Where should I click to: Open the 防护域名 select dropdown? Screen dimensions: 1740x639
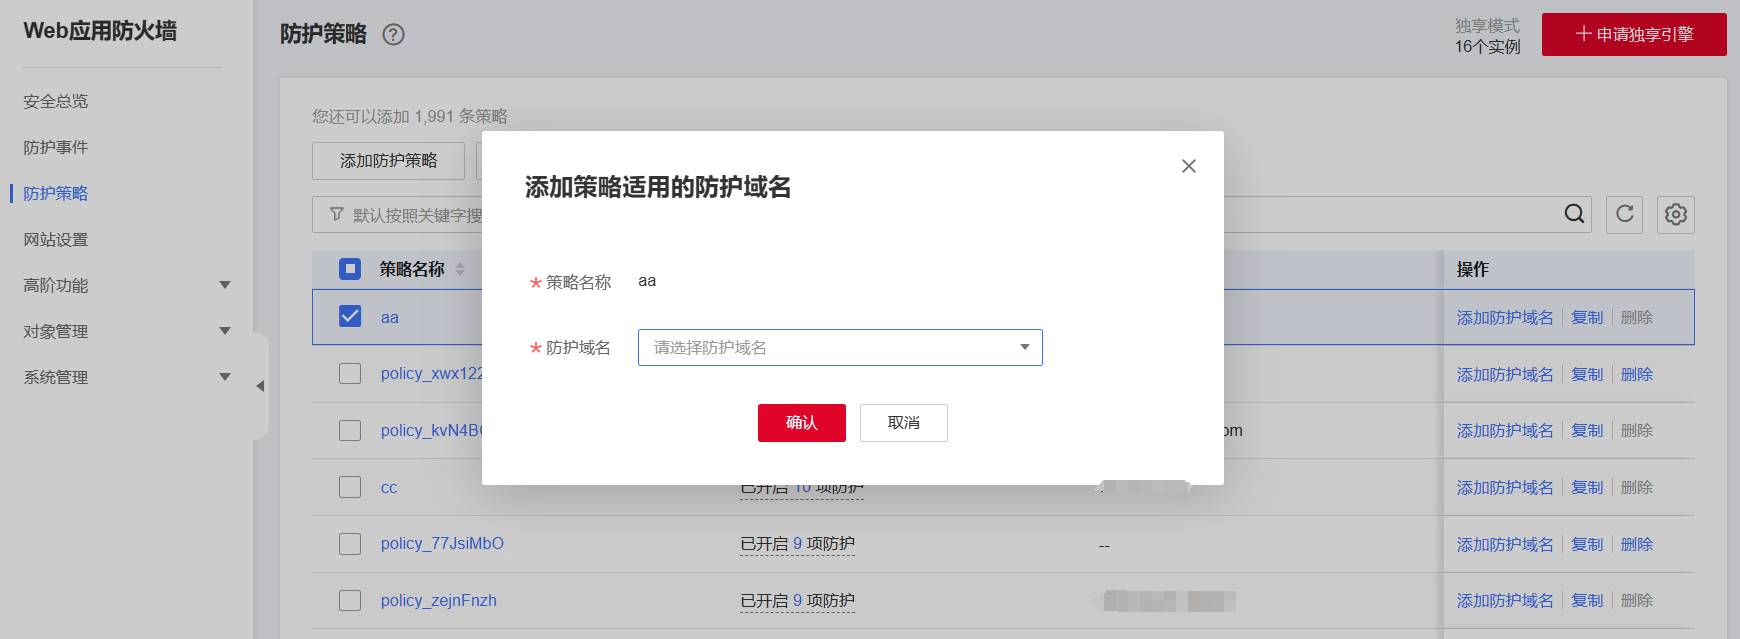(x=840, y=347)
